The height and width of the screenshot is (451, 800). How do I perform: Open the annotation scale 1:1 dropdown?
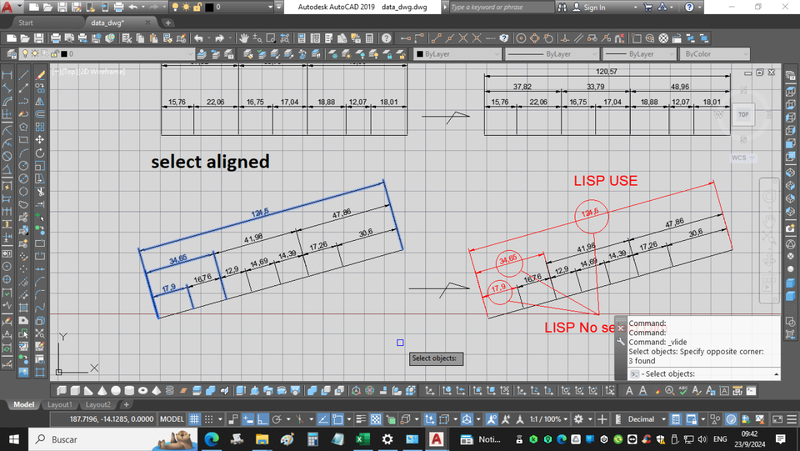coord(546,419)
